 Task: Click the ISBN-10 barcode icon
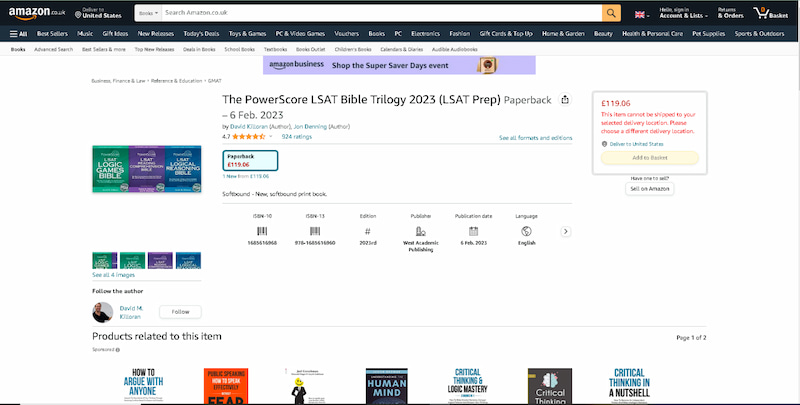point(262,231)
